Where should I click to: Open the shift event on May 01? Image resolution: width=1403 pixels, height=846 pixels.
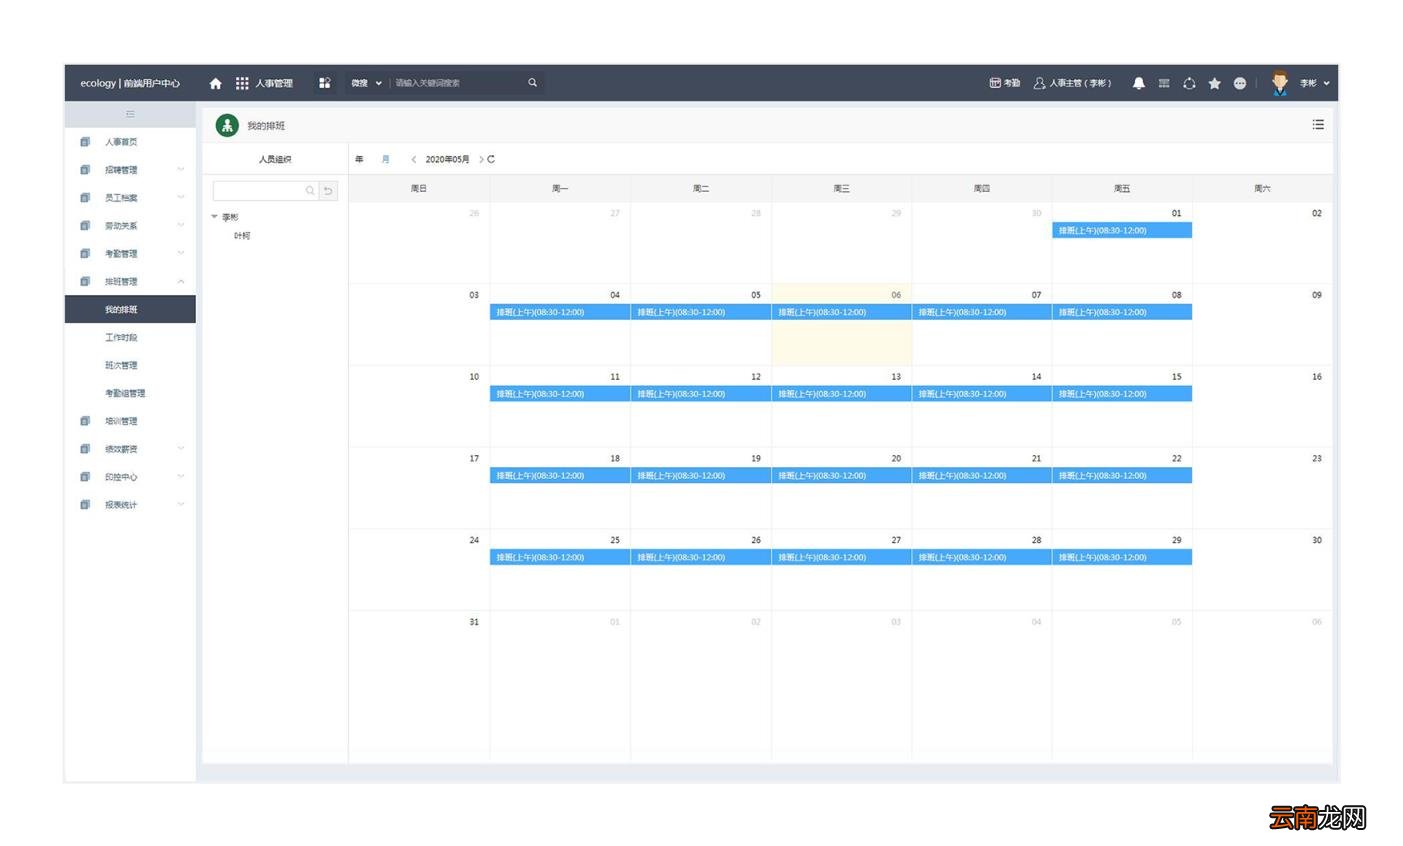[1121, 231]
